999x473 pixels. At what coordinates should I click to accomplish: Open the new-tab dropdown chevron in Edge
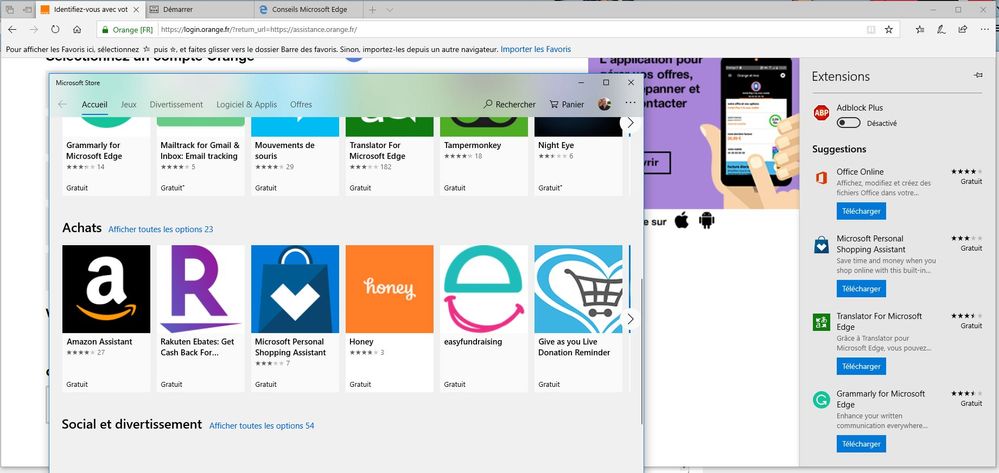389,9
